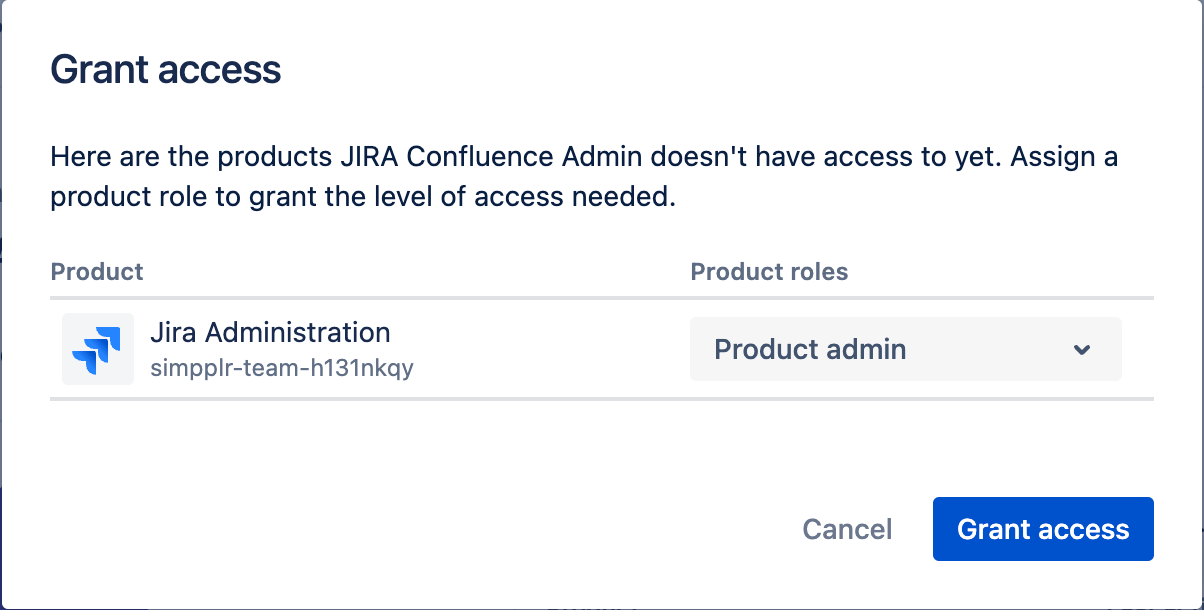1204x610 pixels.
Task: Confirm with the blue Grant access button
Action: 1043,529
